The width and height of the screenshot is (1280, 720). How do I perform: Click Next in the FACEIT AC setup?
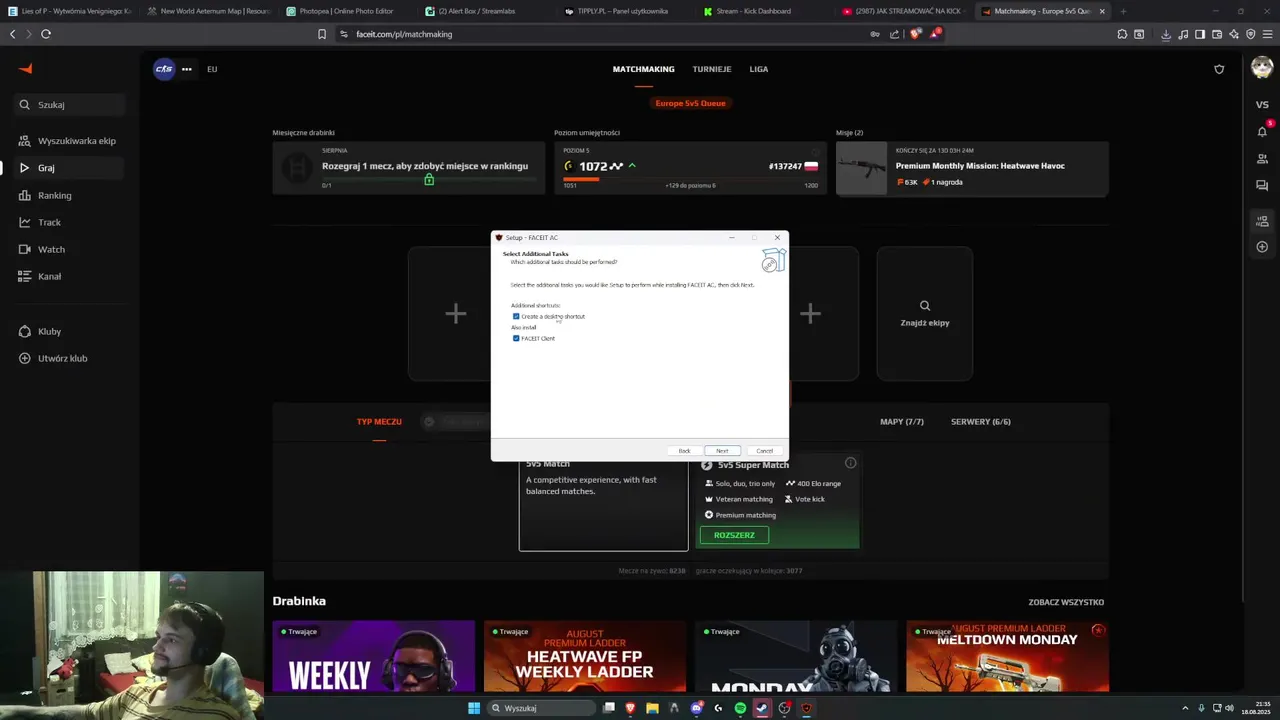coord(722,451)
